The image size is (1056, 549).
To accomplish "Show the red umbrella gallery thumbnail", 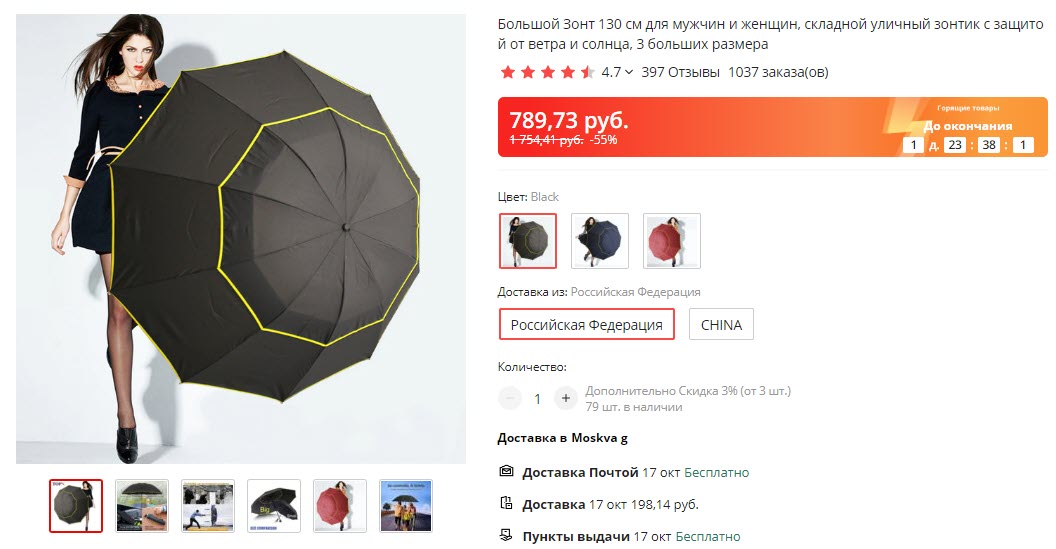I will [340, 506].
